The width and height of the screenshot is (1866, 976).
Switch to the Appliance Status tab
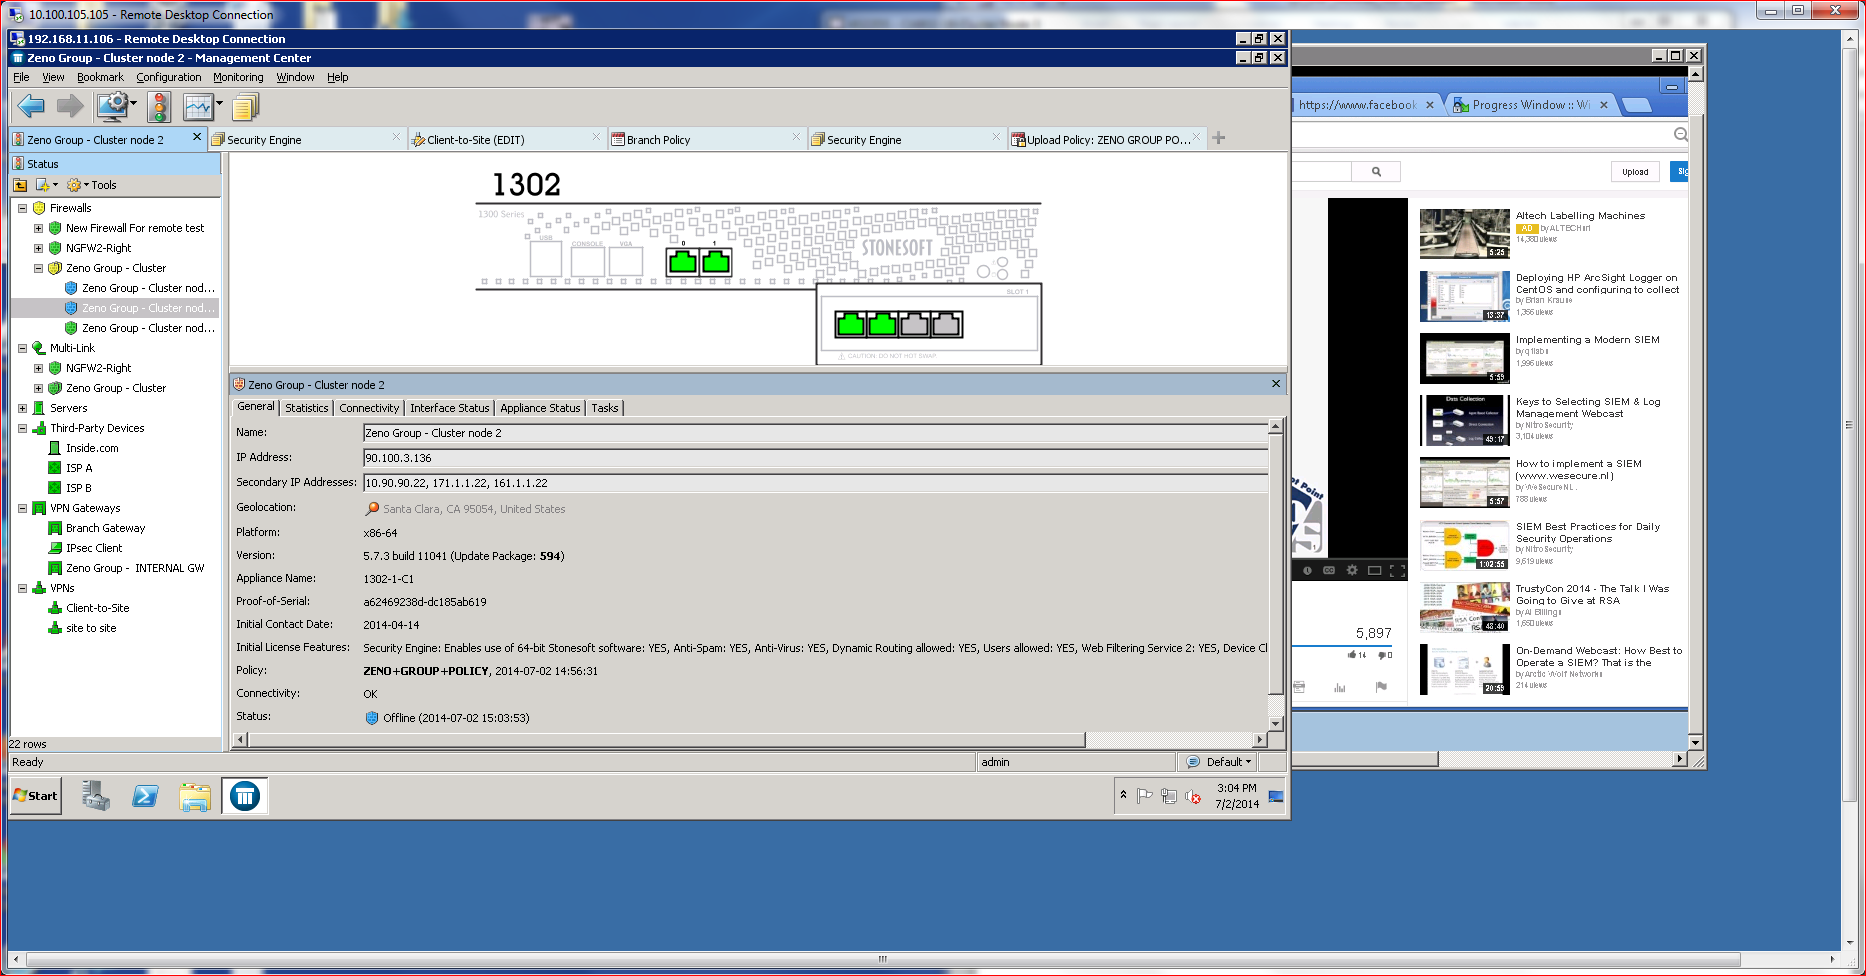click(540, 408)
